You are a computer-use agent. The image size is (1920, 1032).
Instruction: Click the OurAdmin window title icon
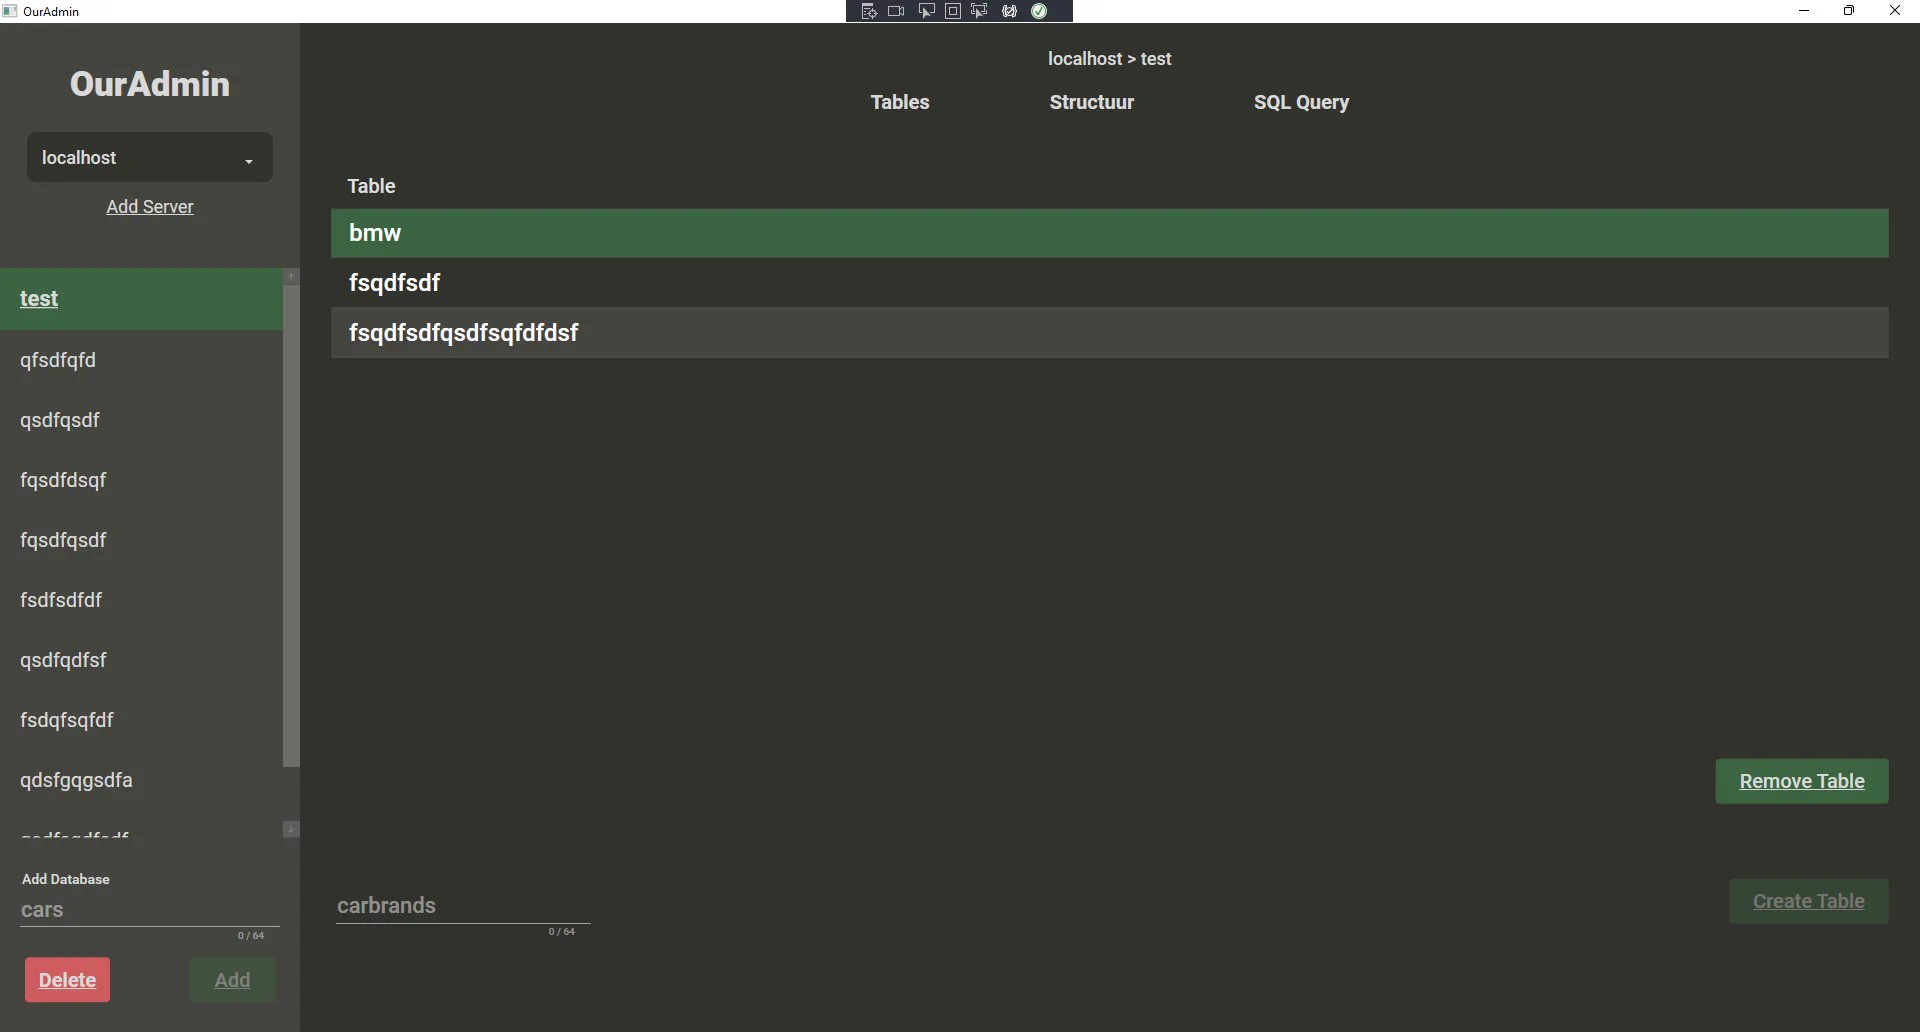(x=10, y=11)
